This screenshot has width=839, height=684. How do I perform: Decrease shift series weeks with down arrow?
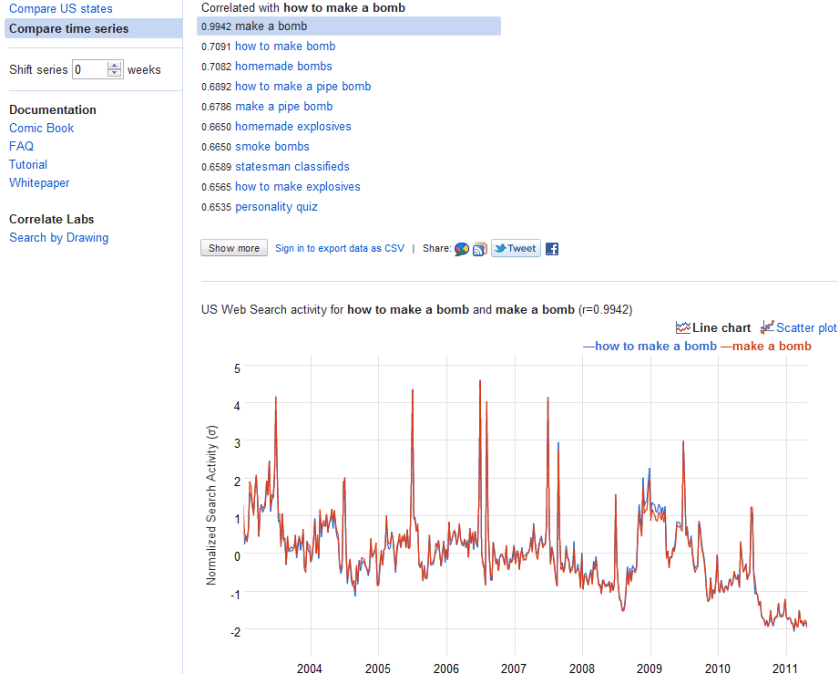click(114, 74)
